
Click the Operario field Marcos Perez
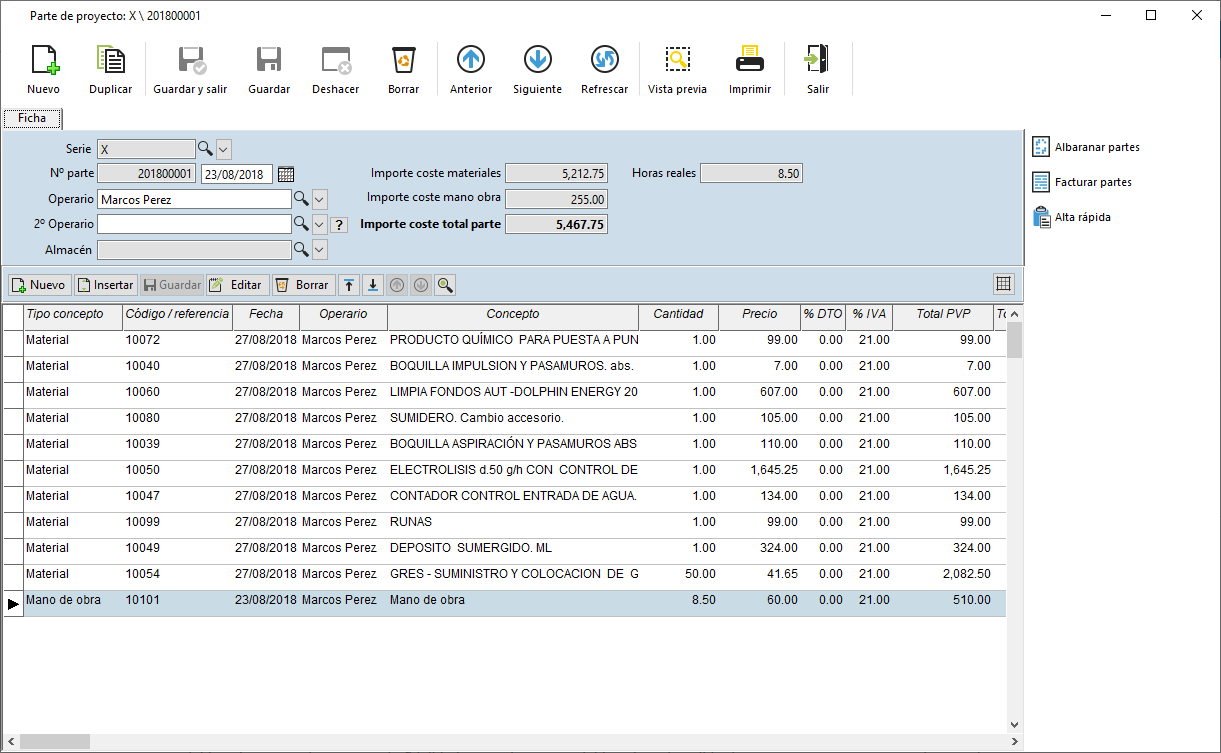(x=194, y=199)
